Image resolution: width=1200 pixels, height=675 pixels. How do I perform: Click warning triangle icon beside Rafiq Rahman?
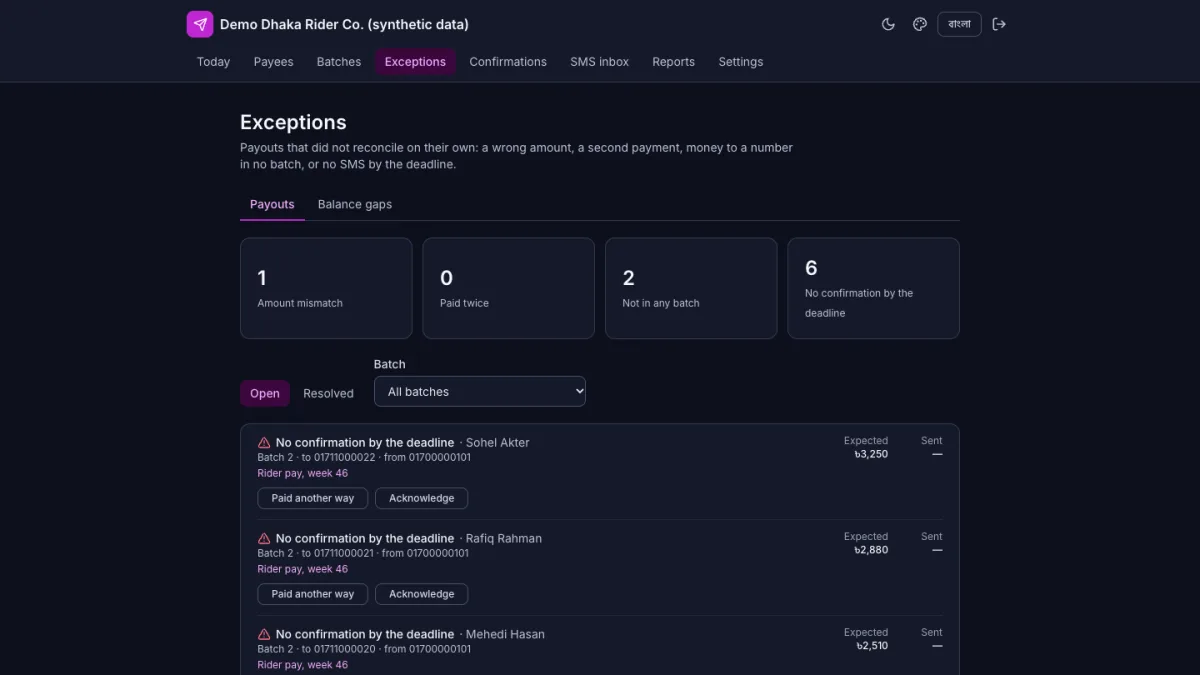point(264,538)
